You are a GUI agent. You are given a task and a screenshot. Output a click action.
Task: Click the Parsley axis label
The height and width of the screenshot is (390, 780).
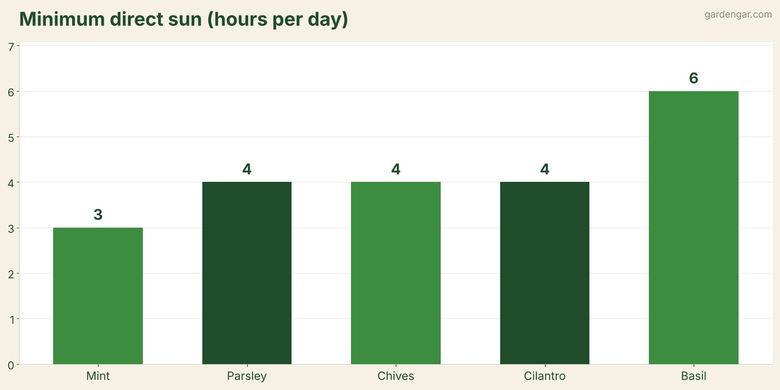click(247, 376)
